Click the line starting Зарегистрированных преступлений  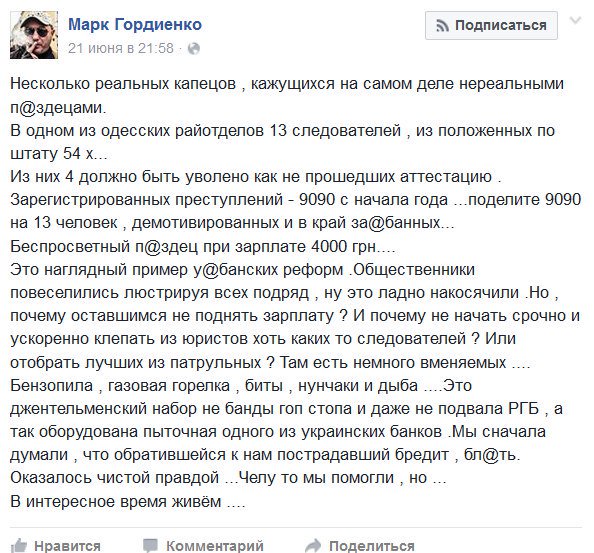[x=295, y=200]
